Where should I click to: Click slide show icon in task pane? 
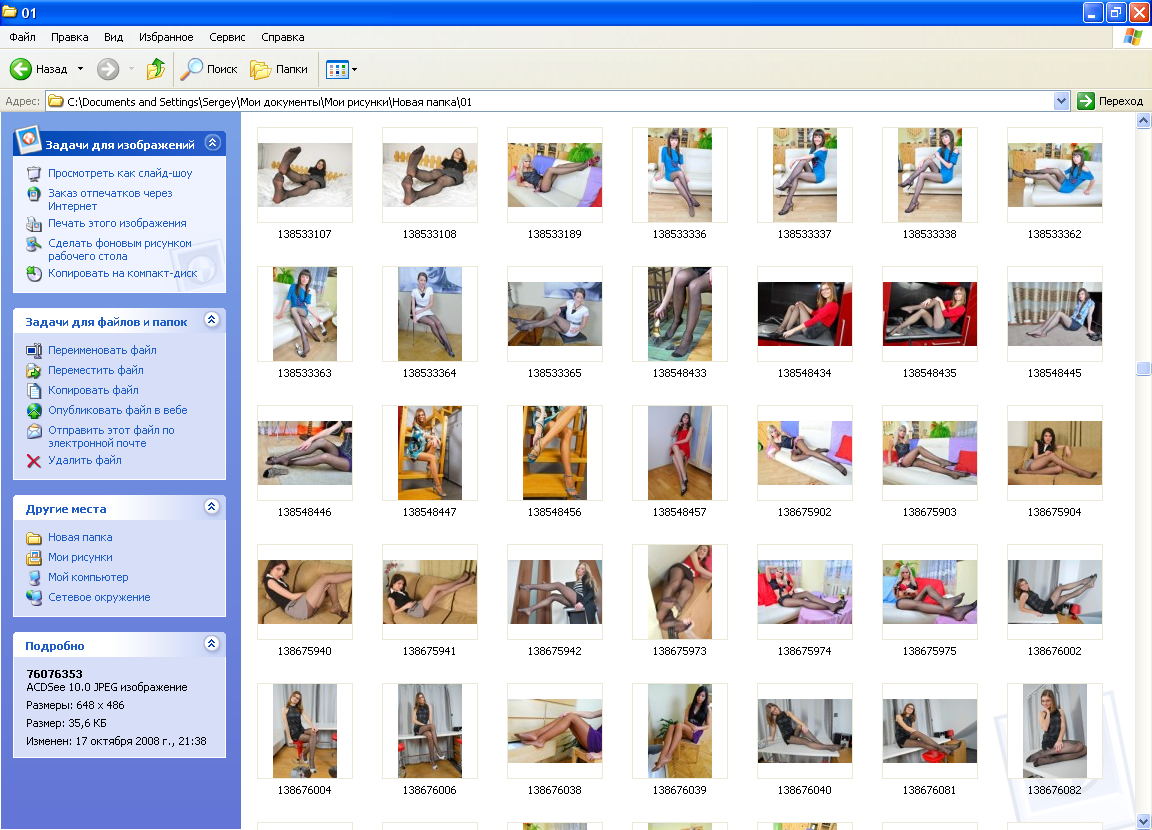(34, 173)
